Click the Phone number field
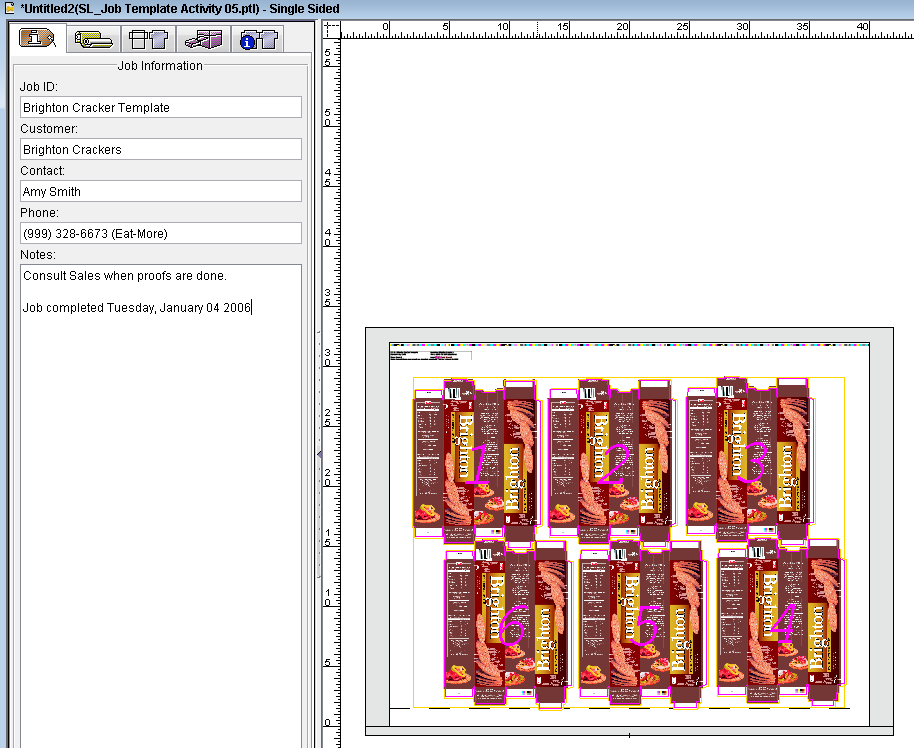Image resolution: width=914 pixels, height=748 pixels. 161,233
